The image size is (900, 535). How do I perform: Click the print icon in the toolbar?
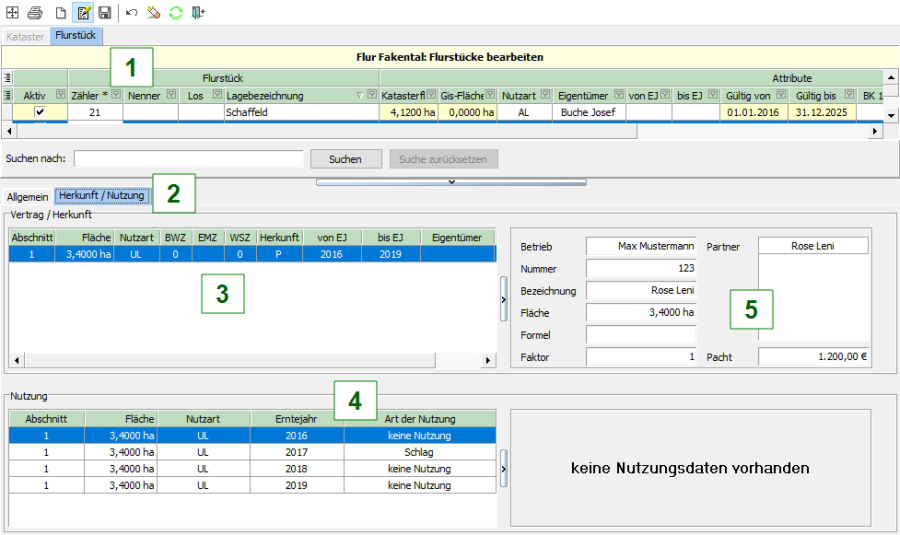[x=35, y=12]
